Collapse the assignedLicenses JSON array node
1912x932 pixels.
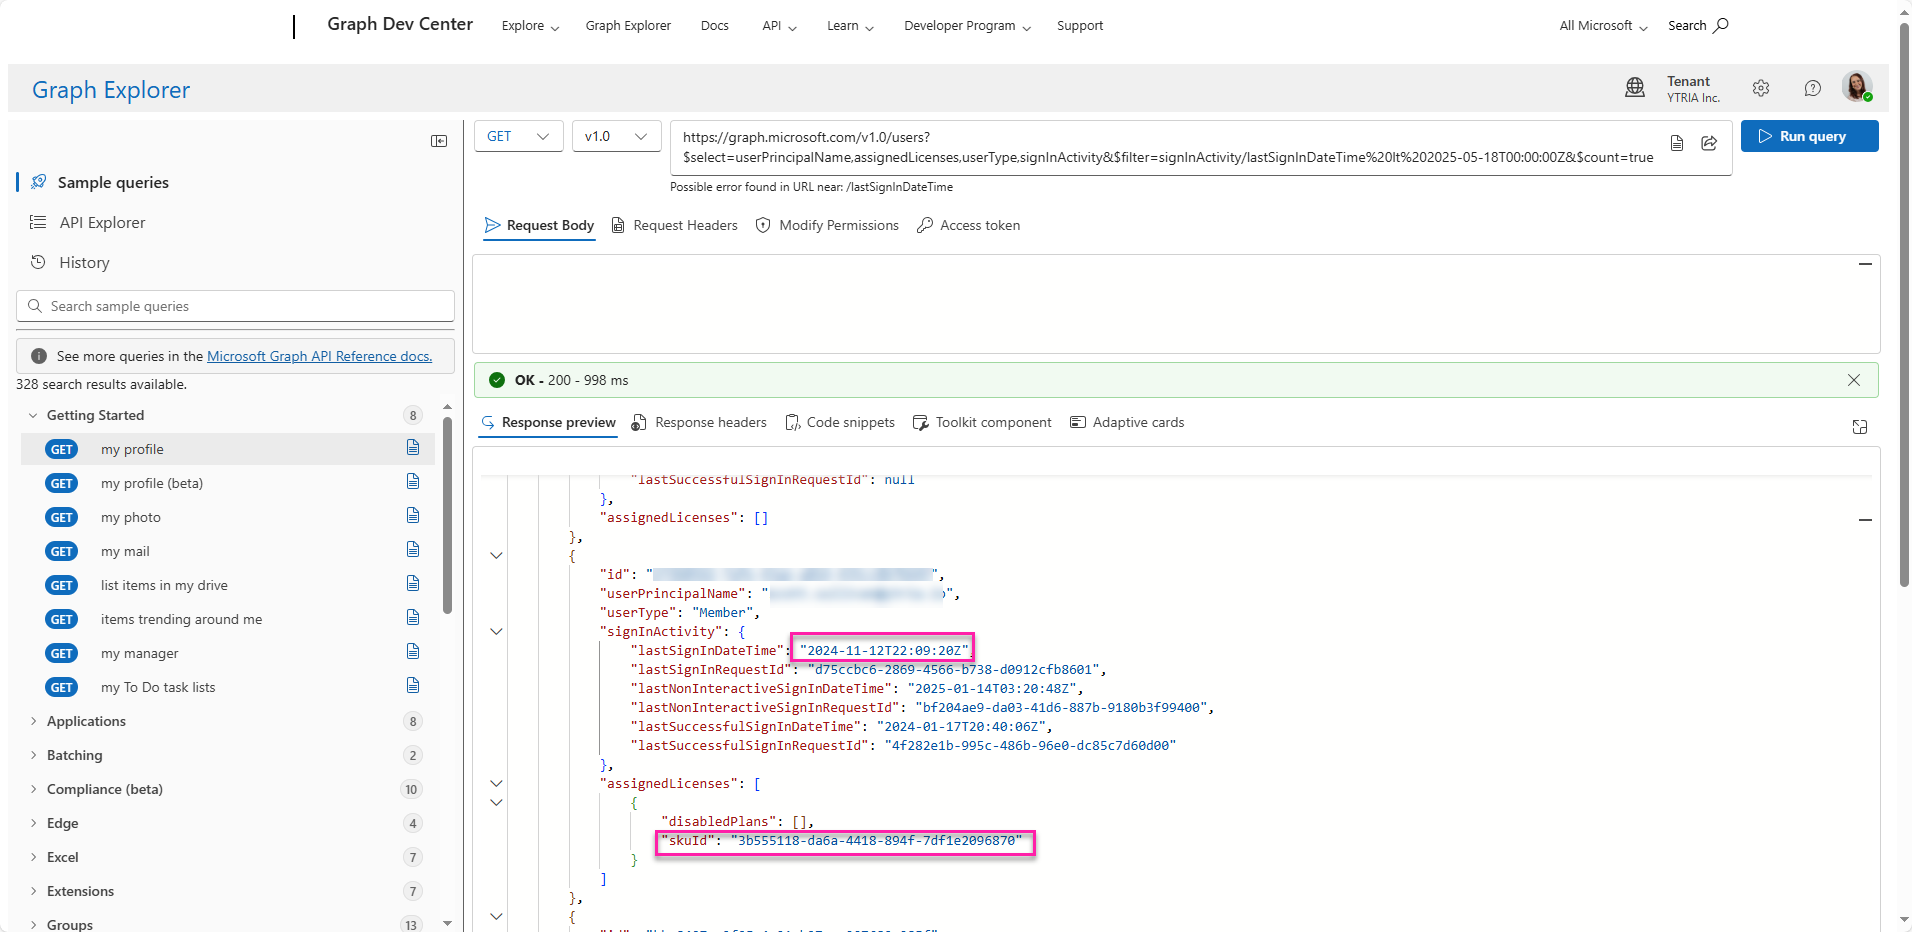[496, 783]
